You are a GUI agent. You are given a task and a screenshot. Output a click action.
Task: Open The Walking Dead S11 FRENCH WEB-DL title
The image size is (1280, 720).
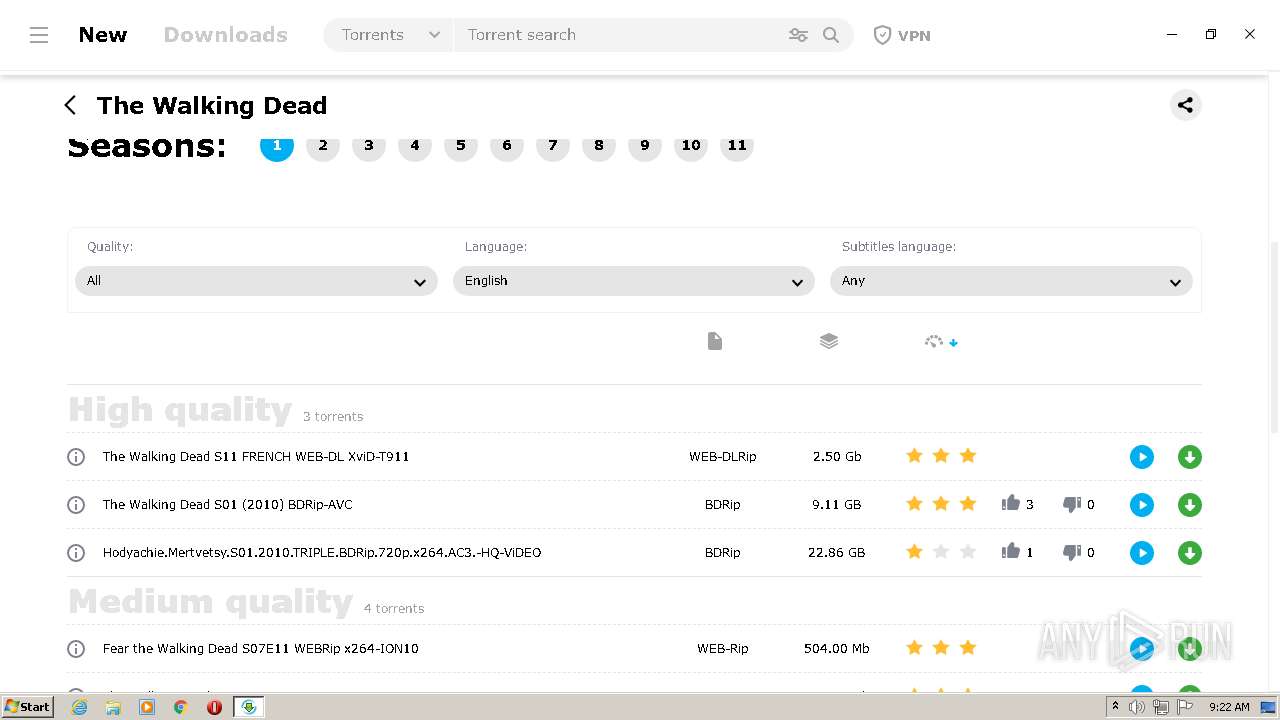pos(256,457)
